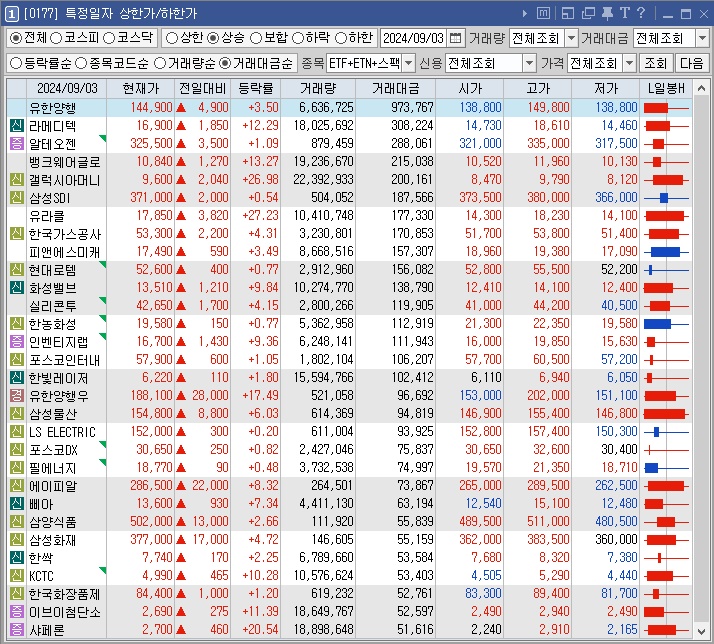
Task: Click the title bar arrow icon
Action: (x=525, y=14)
